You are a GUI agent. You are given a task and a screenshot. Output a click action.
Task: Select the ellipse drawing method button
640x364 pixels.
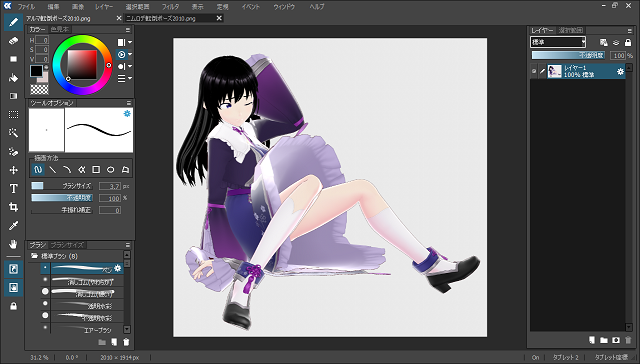[110, 169]
